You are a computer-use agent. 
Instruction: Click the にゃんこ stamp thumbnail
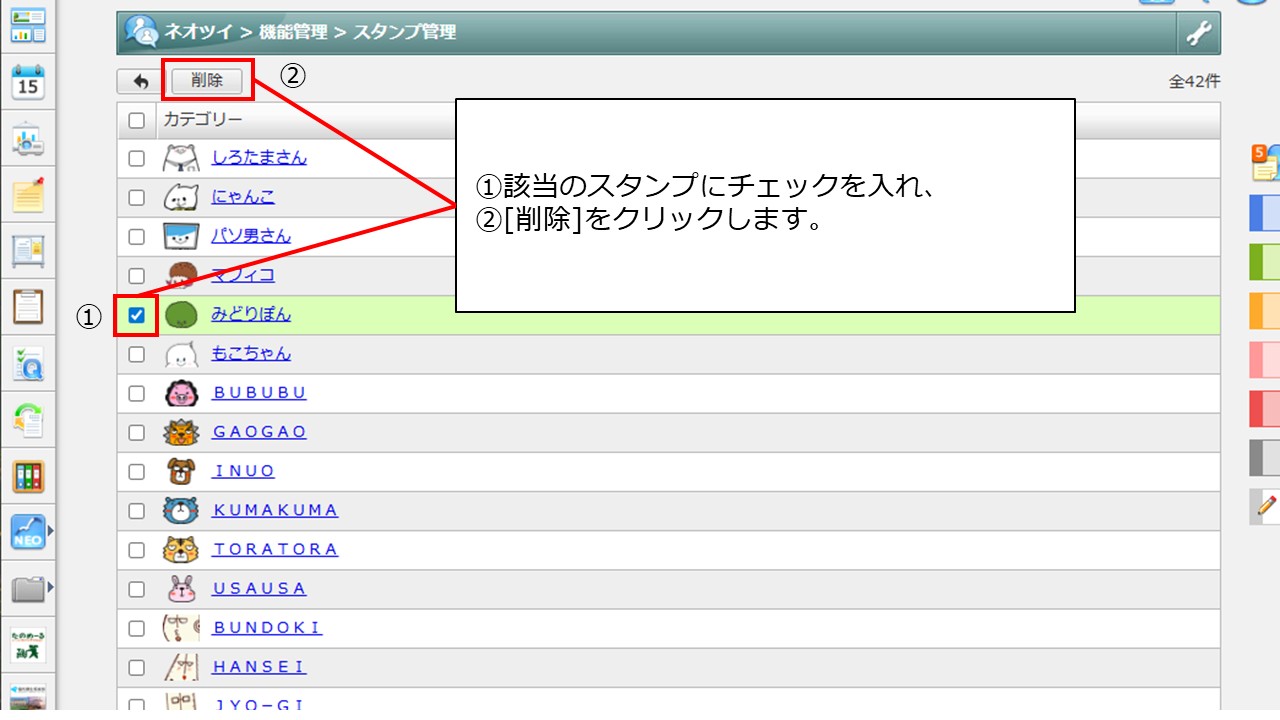coord(180,197)
